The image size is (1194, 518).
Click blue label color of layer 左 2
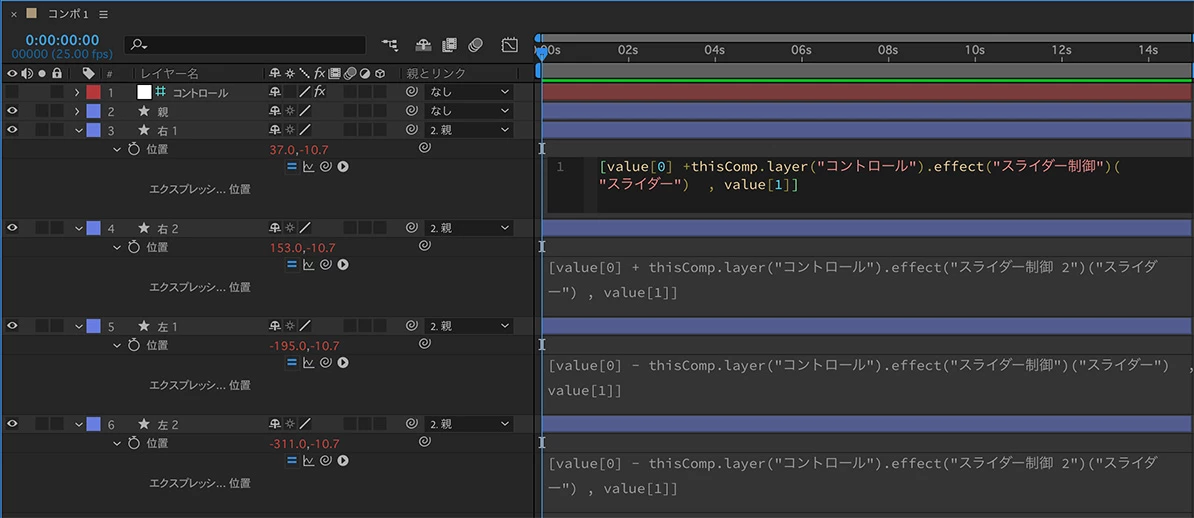tap(94, 424)
